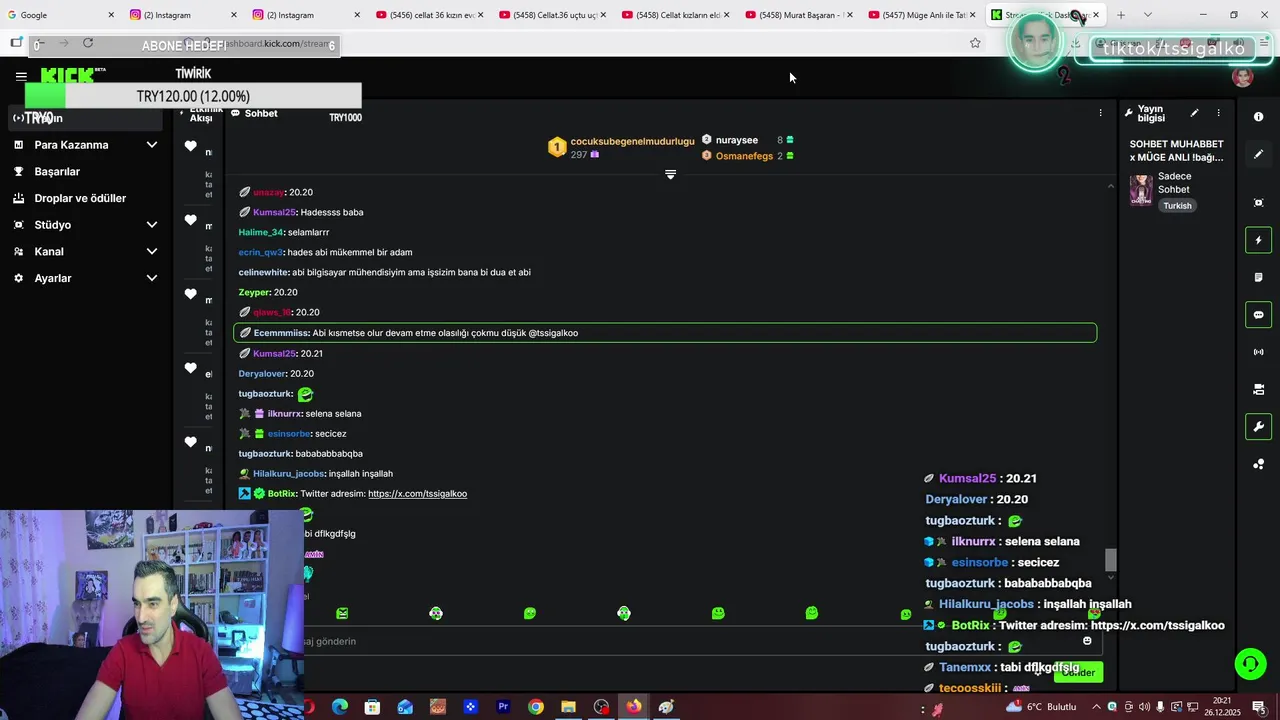
Task: Bookmark this page with the star icon
Action: [x=975, y=43]
